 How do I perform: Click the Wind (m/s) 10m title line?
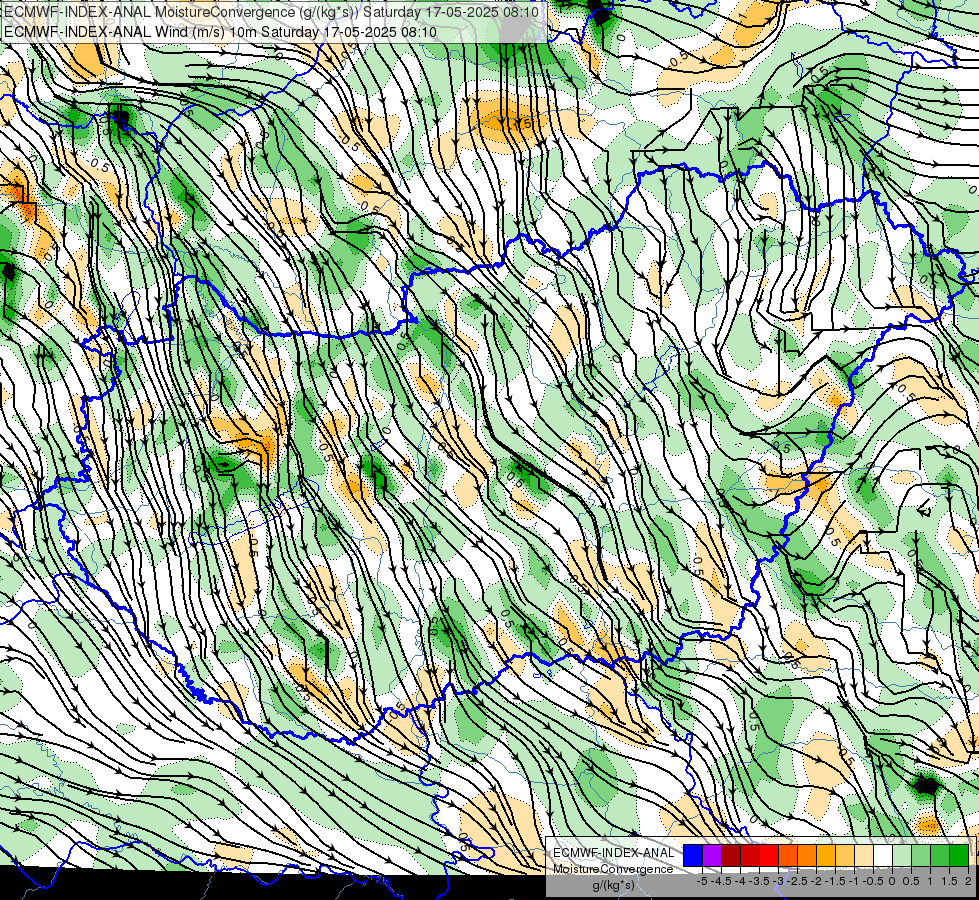pyautogui.click(x=220, y=31)
